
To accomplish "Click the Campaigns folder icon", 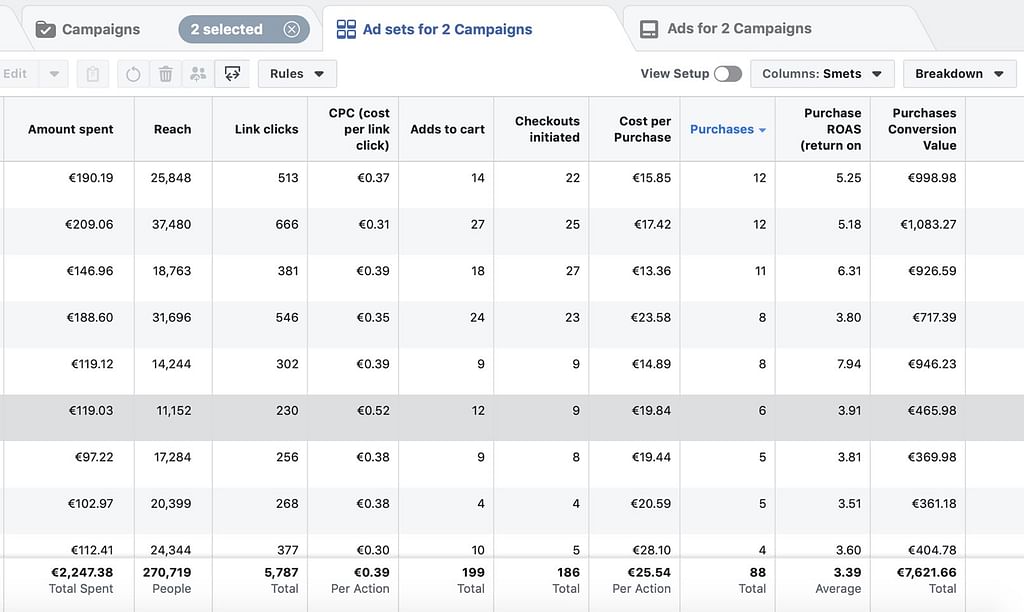I will coord(46,29).
